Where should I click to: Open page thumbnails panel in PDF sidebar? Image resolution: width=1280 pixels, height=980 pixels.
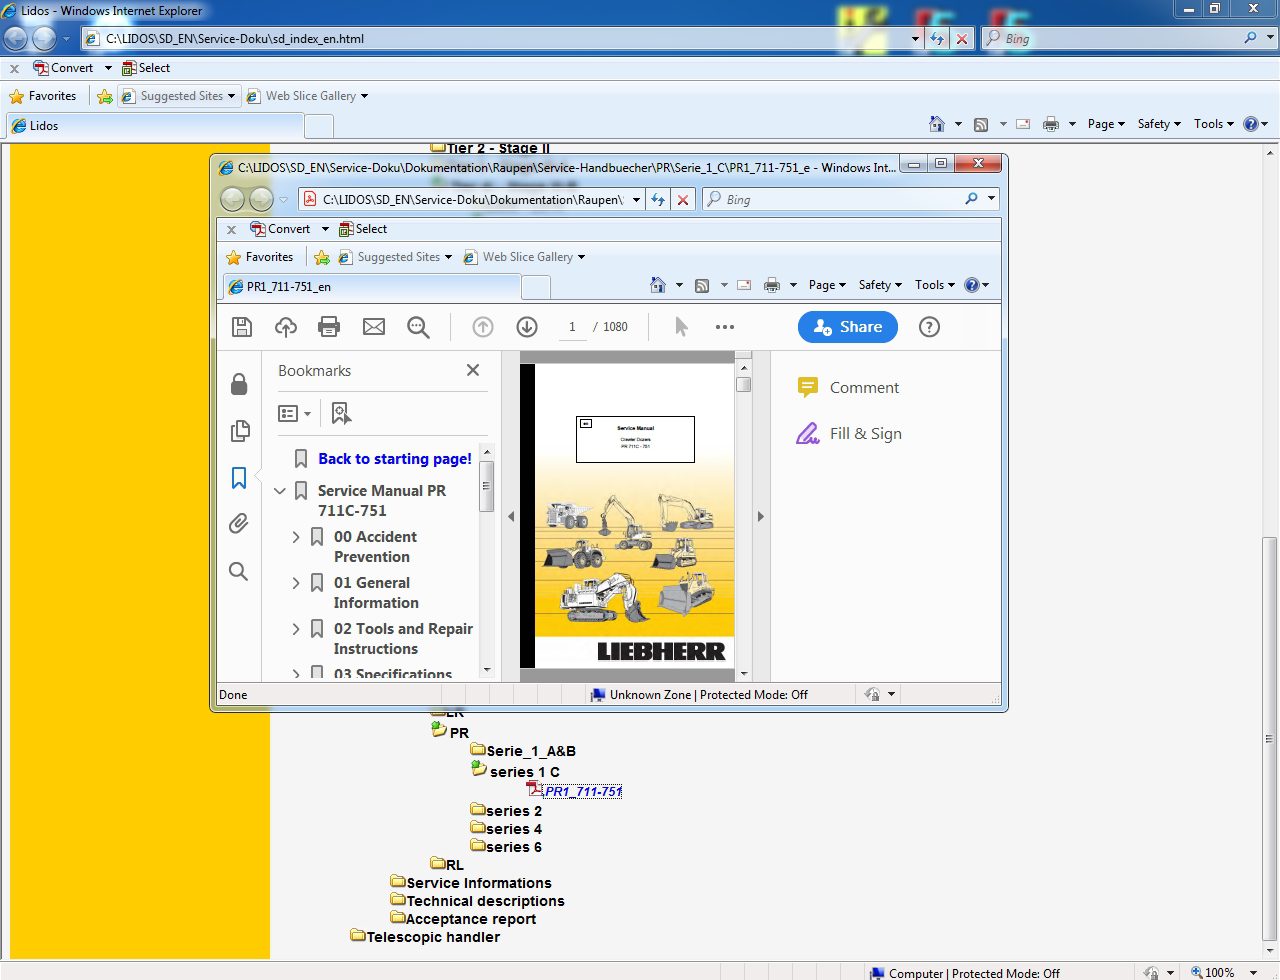pyautogui.click(x=239, y=431)
